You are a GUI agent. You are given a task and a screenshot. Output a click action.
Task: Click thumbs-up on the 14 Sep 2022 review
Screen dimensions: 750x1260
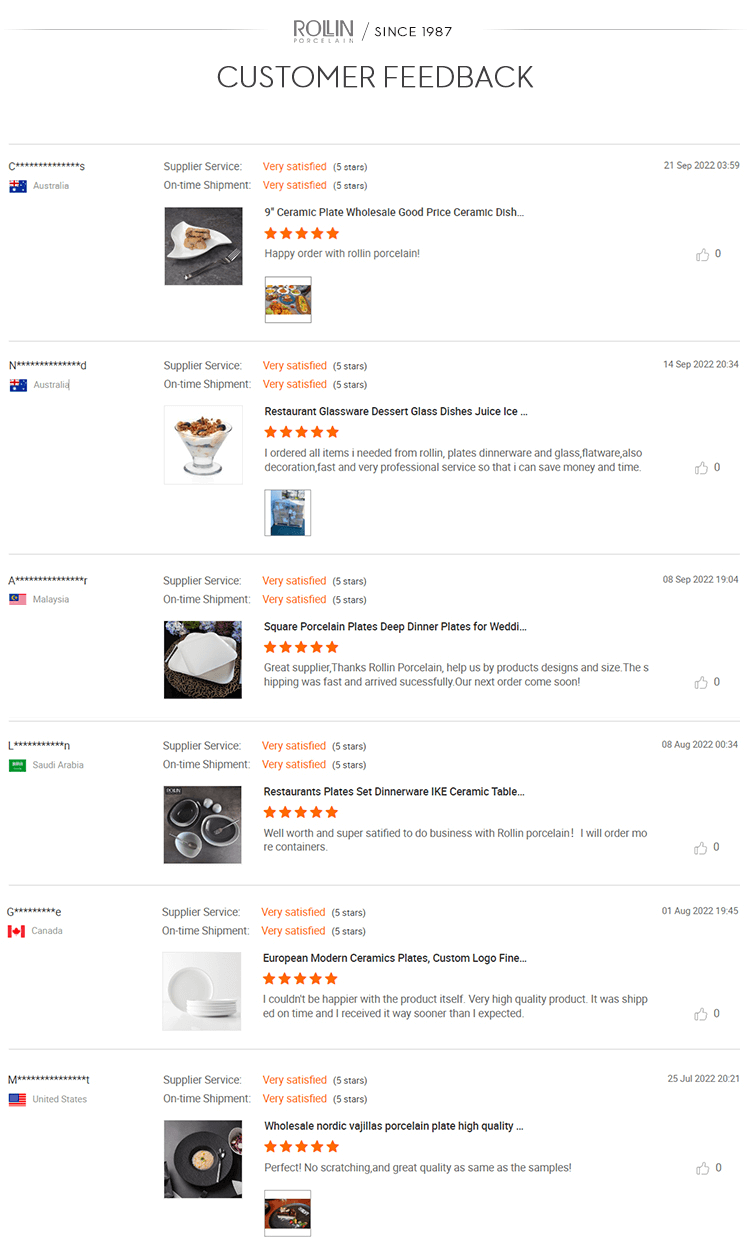point(702,468)
